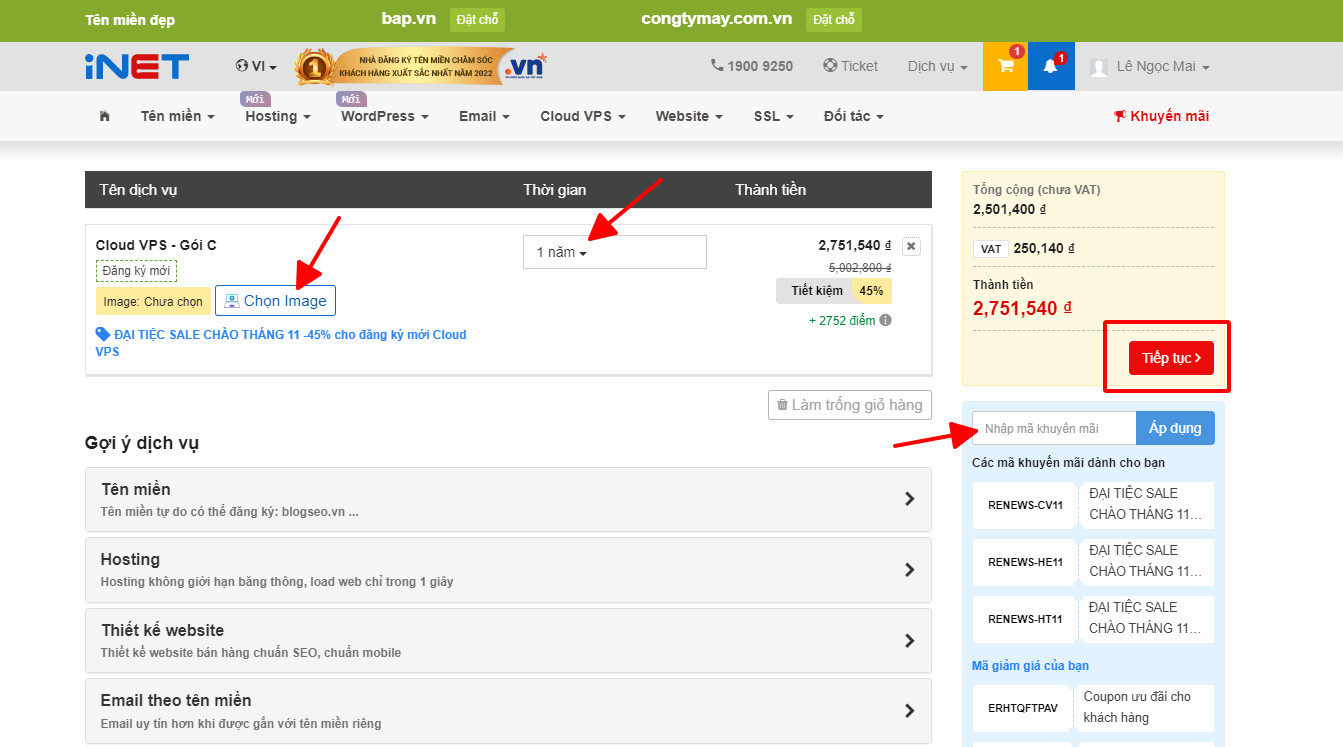Open the Dịch vụ dropdown
1343x747 pixels.
[x=938, y=66]
